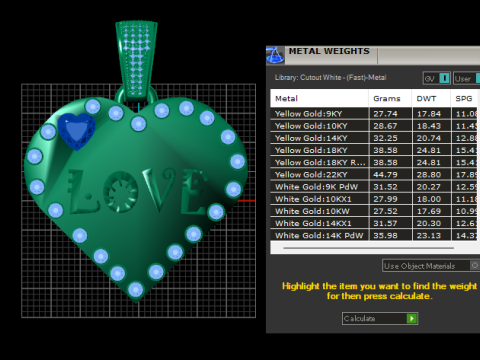Viewport: 480px width, 360px height.
Task: Select the White Gold:10KW row
Action: pos(374,211)
